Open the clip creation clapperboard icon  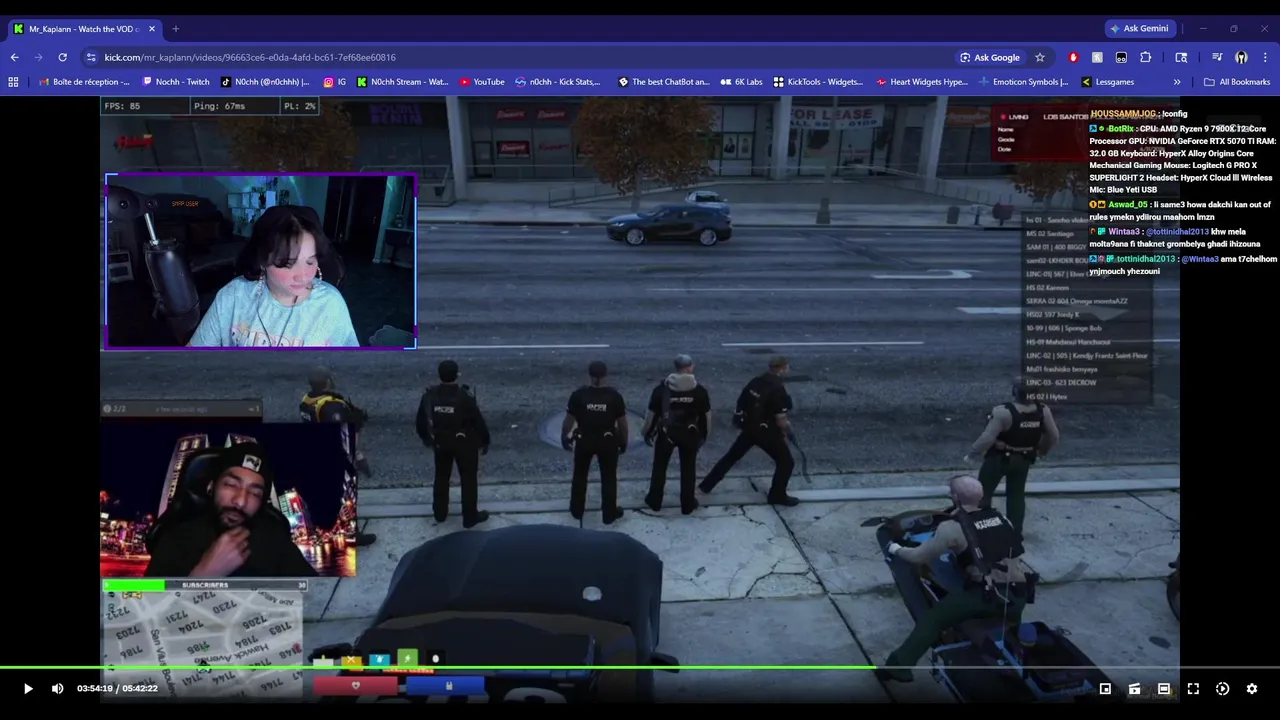click(x=1134, y=688)
